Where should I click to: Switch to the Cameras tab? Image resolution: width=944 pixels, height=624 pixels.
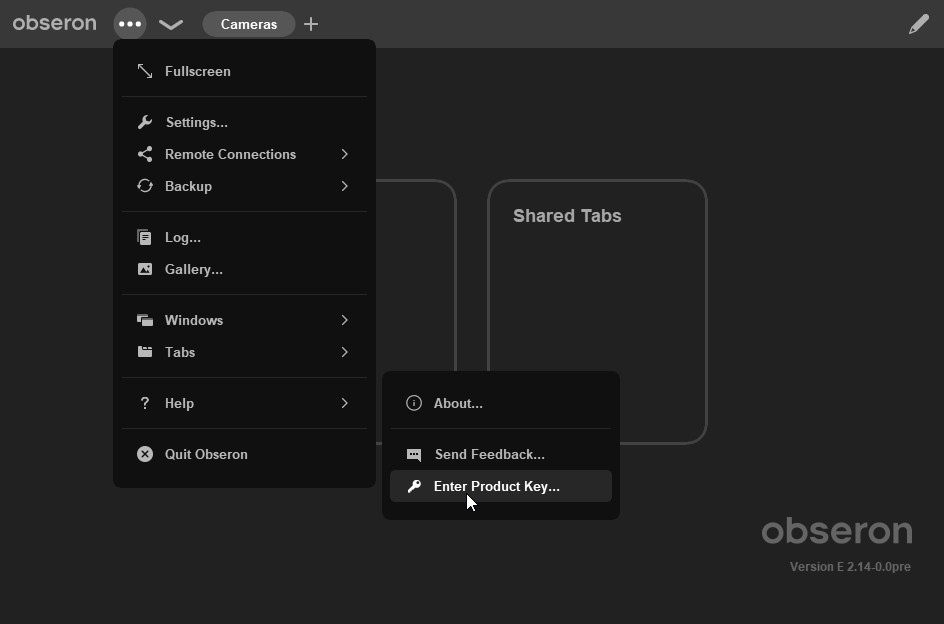[x=249, y=24]
